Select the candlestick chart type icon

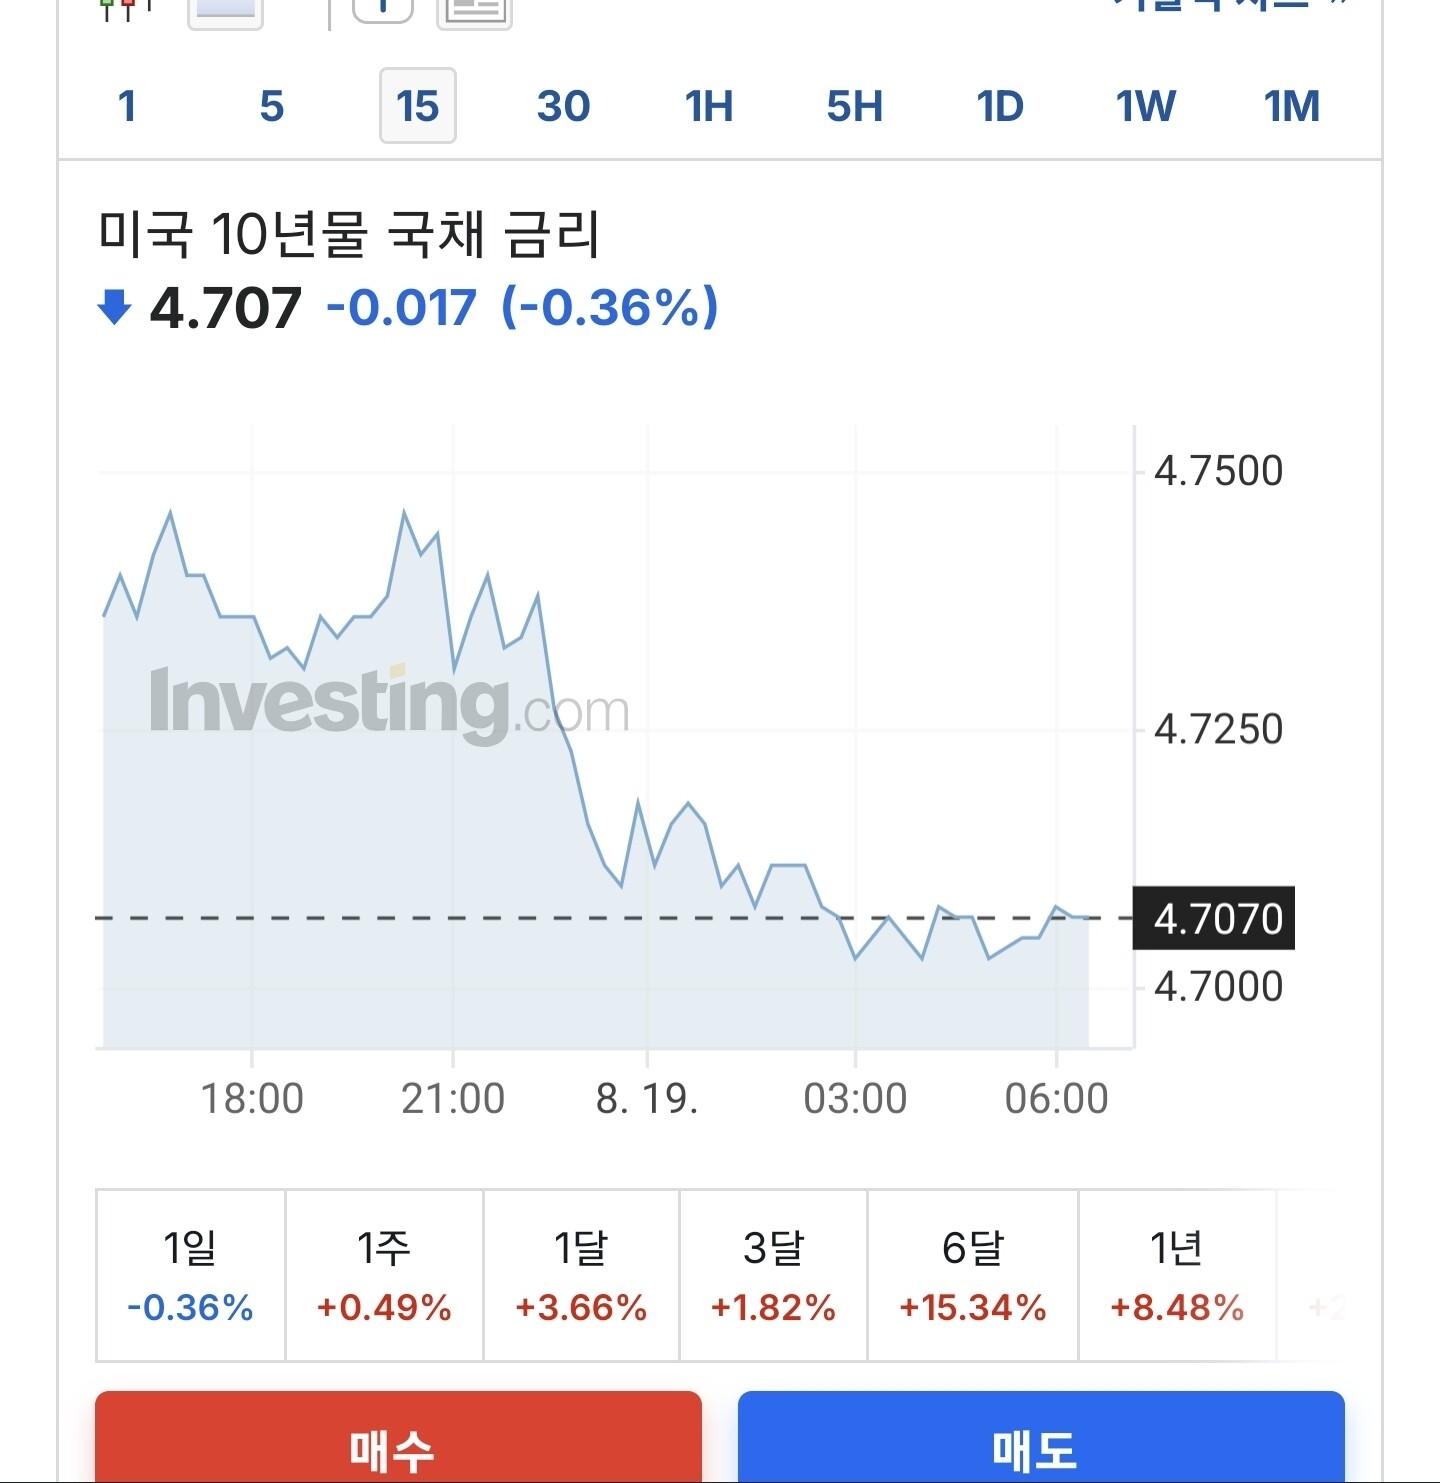tap(126, 9)
